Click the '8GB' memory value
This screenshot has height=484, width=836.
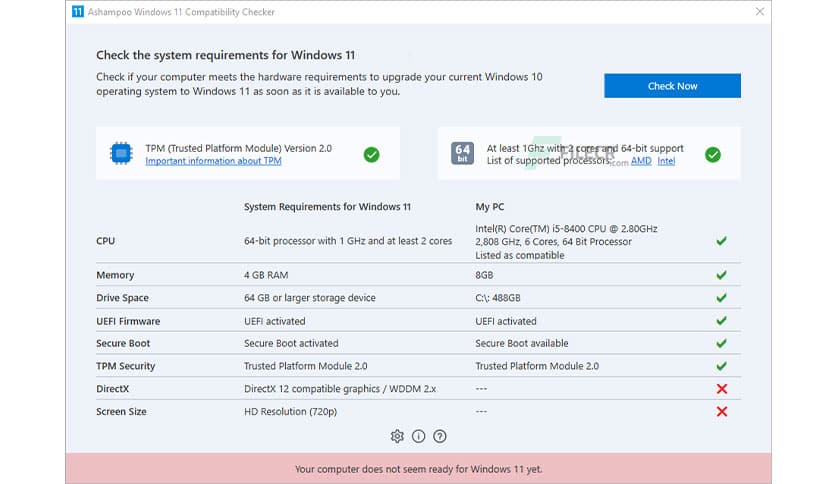point(484,275)
